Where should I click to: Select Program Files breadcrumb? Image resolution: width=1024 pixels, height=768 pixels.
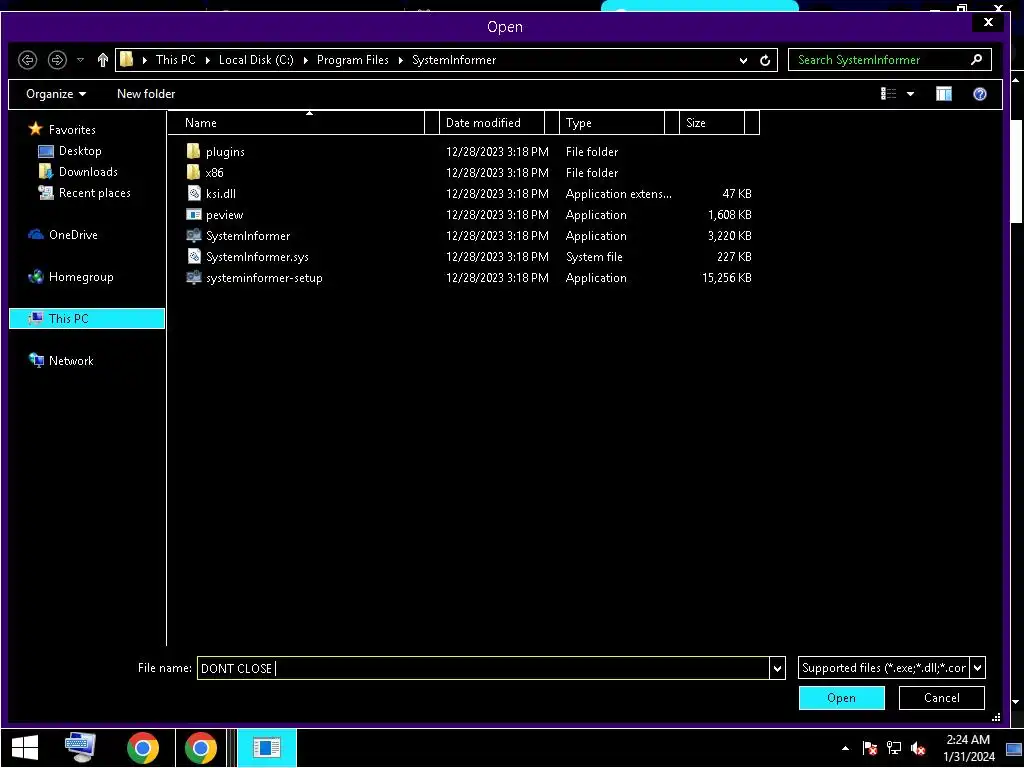[x=353, y=60]
